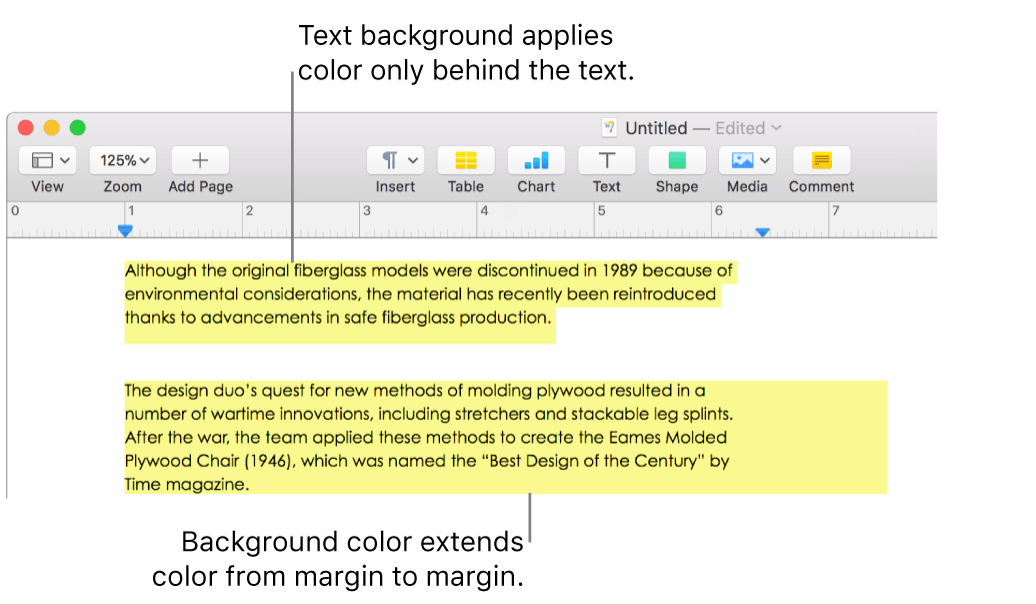
Task: Open the Media browser icon
Action: [742, 160]
